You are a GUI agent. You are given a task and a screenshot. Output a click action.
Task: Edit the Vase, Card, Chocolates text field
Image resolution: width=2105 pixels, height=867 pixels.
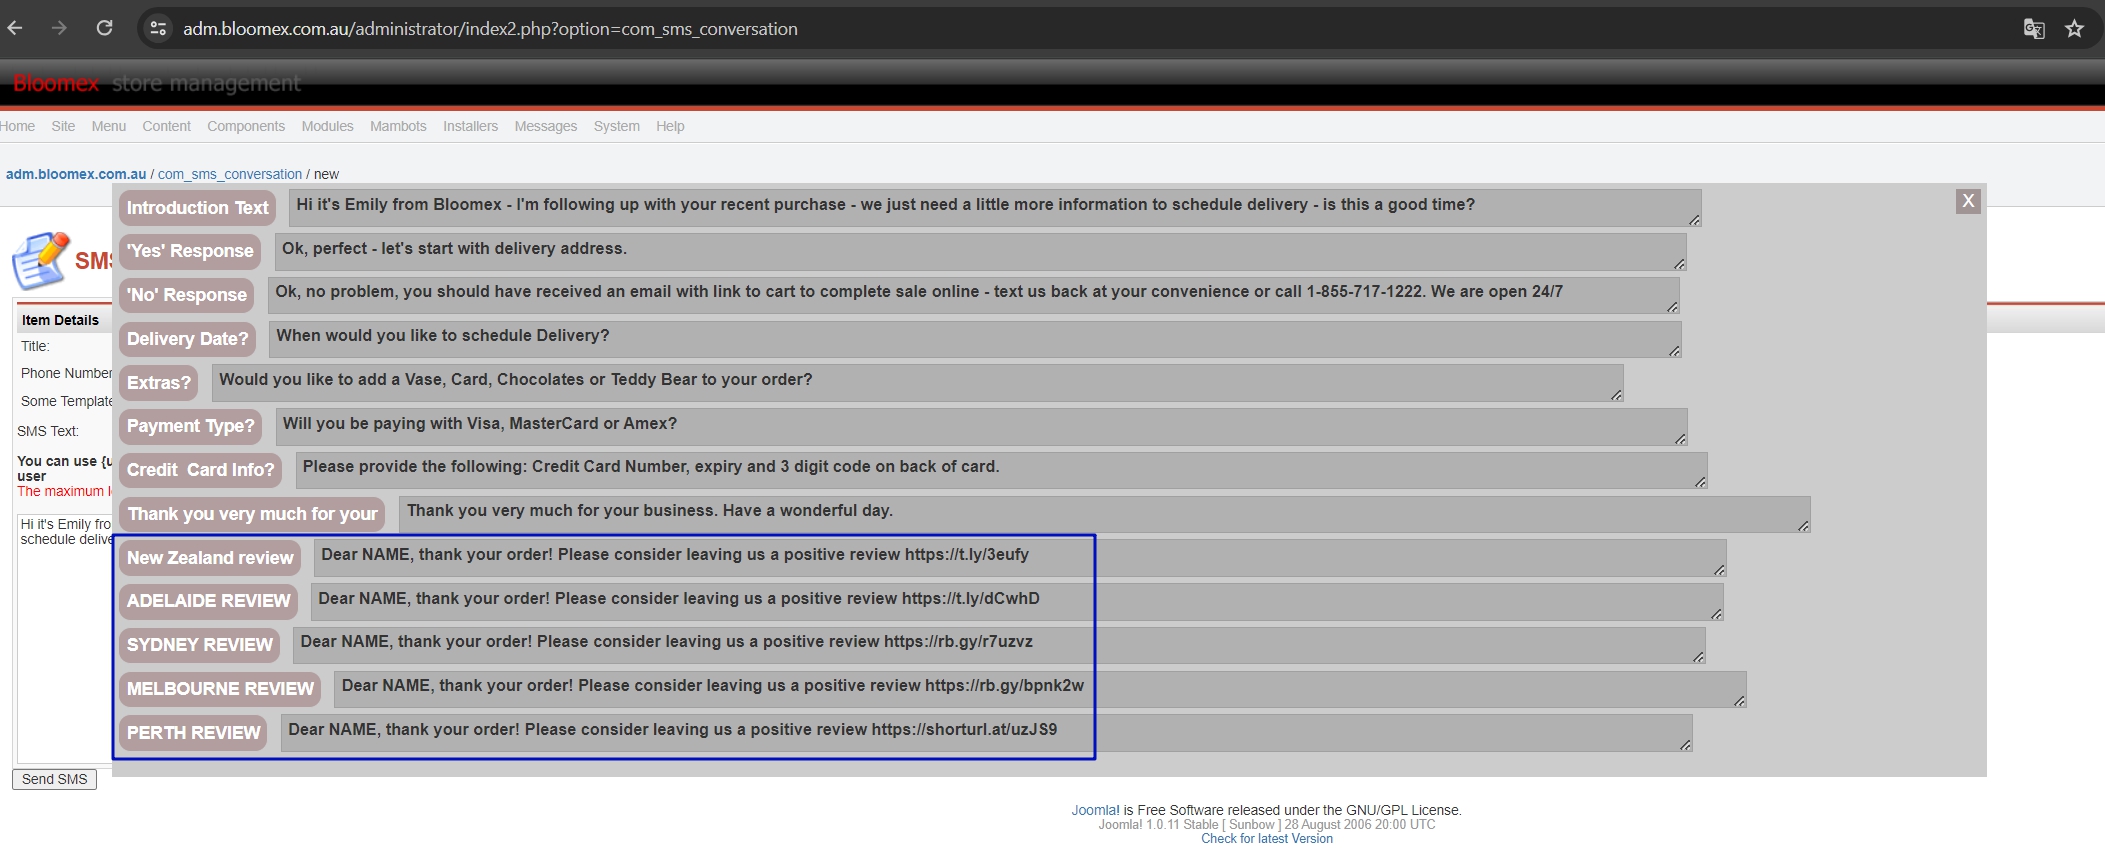917,383
